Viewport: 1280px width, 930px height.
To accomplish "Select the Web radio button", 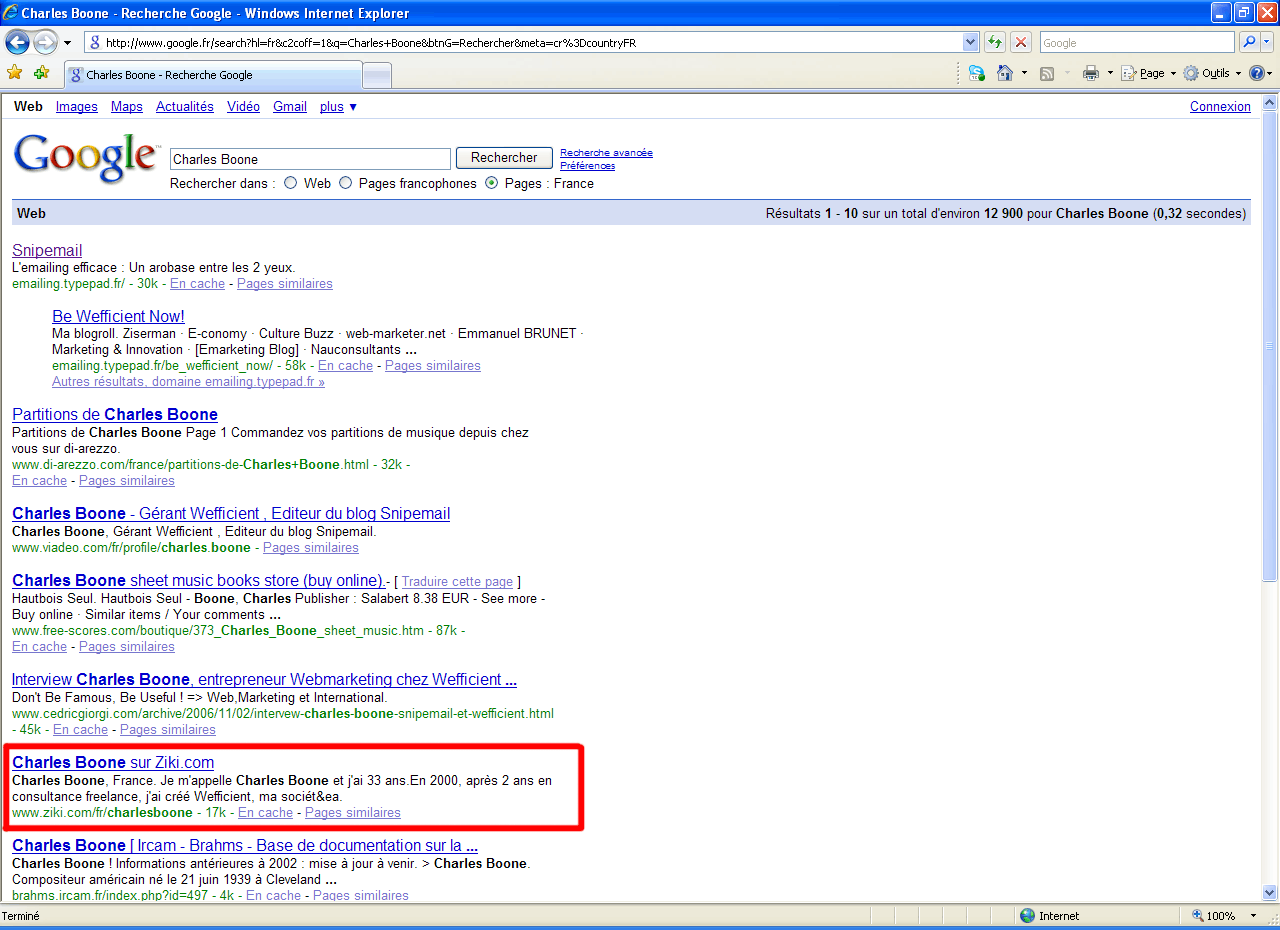I will [x=291, y=183].
